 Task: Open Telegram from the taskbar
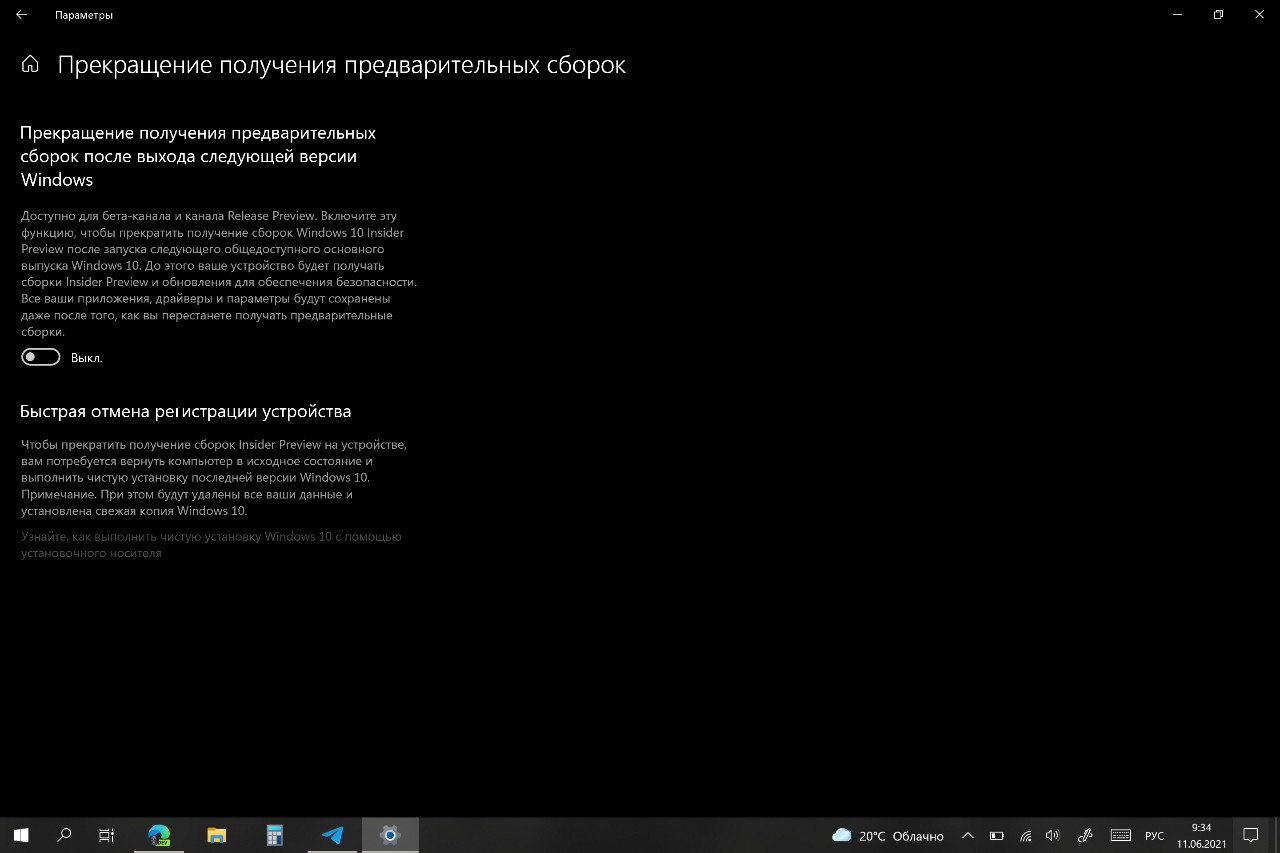click(332, 835)
